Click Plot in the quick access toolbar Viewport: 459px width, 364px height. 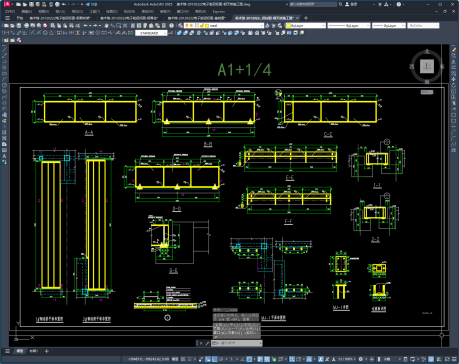57,4
